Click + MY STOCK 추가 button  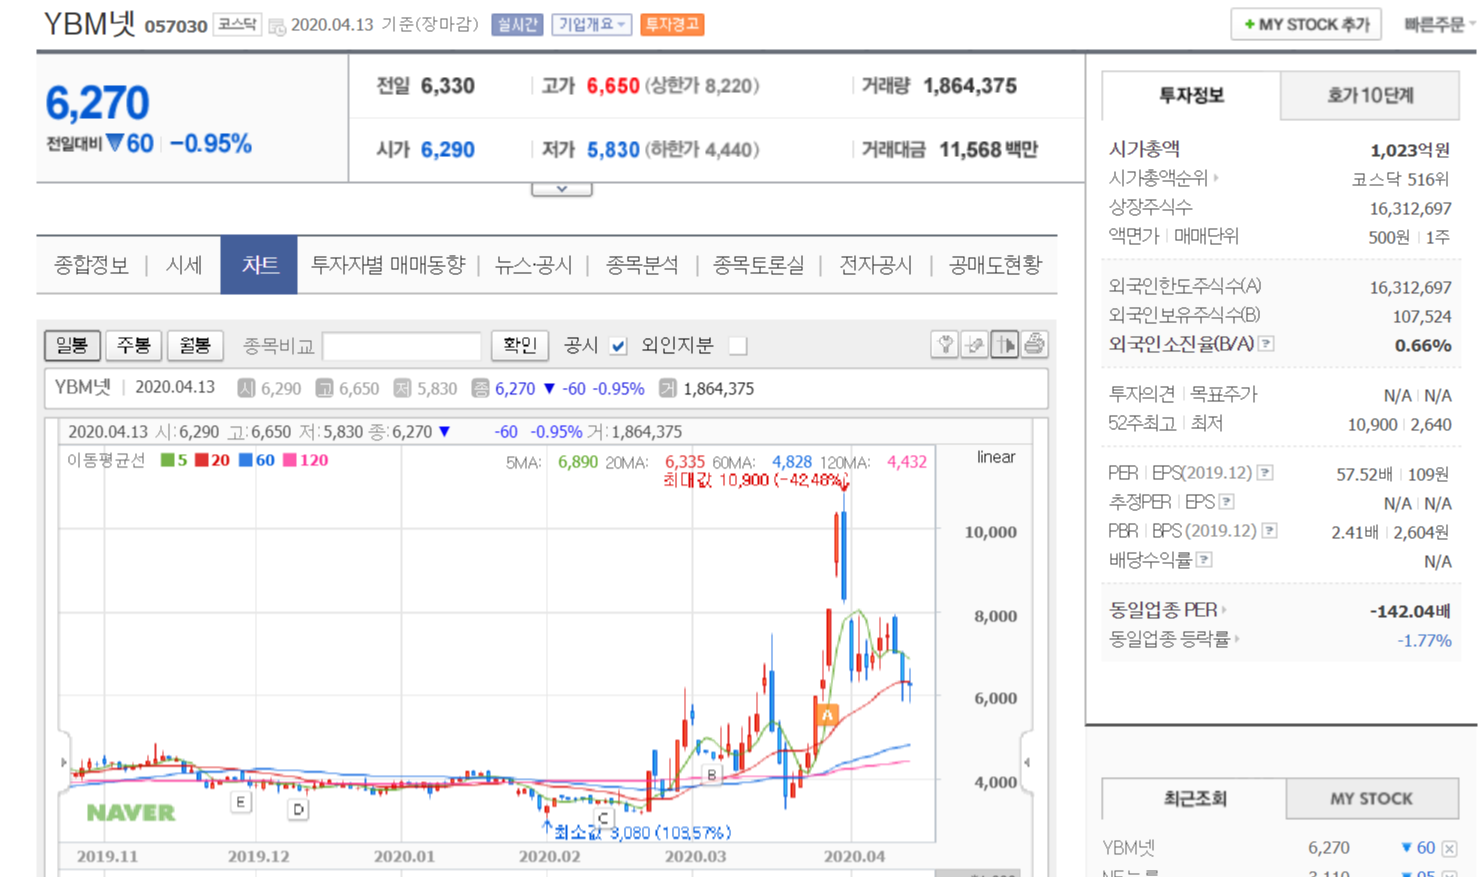[1306, 24]
